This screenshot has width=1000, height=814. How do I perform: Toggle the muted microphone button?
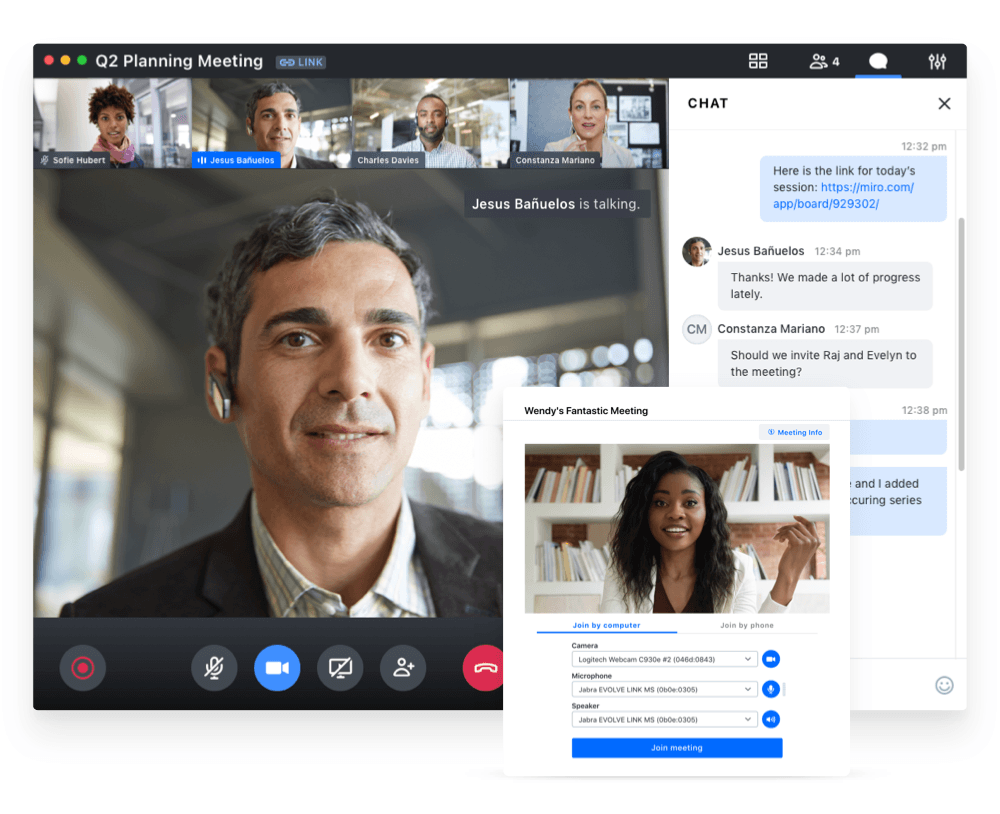214,668
